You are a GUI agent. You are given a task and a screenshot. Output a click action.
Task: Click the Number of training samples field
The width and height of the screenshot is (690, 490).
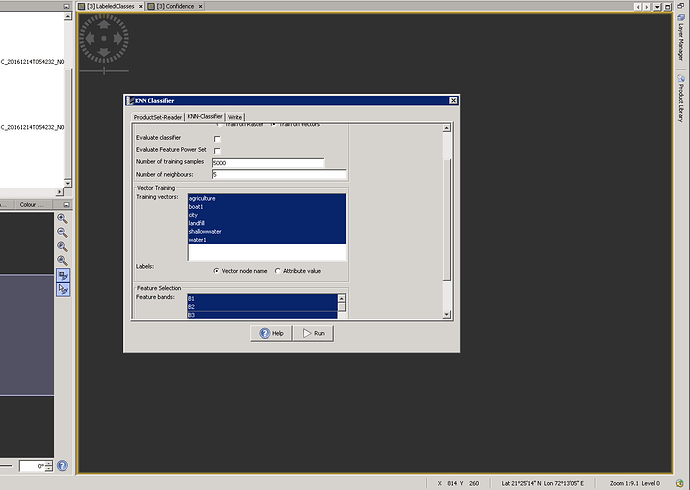click(x=268, y=163)
